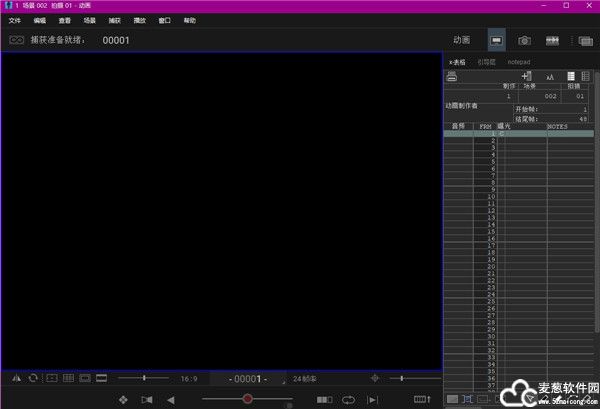Toggle the image flip/mirror icon
The image size is (600, 409).
click(x=15, y=379)
